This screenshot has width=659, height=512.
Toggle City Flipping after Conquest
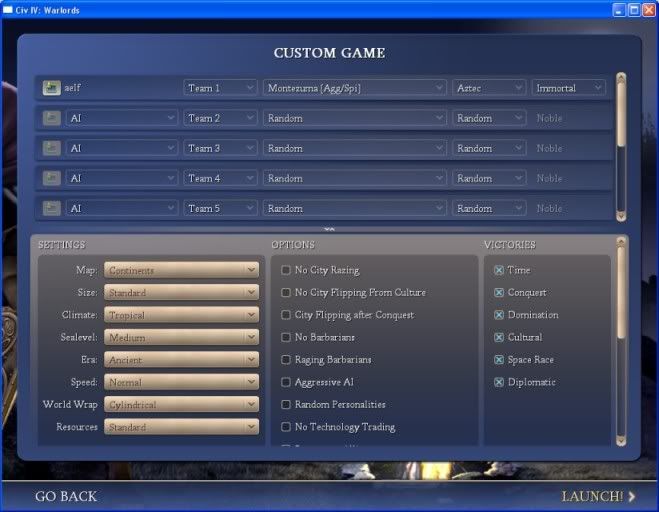[286, 315]
